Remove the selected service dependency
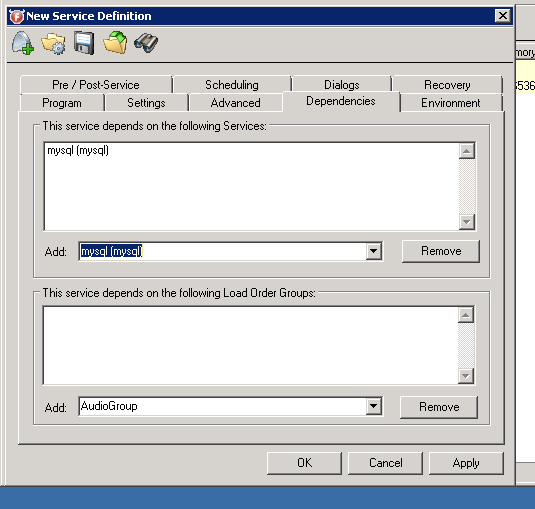 (441, 251)
